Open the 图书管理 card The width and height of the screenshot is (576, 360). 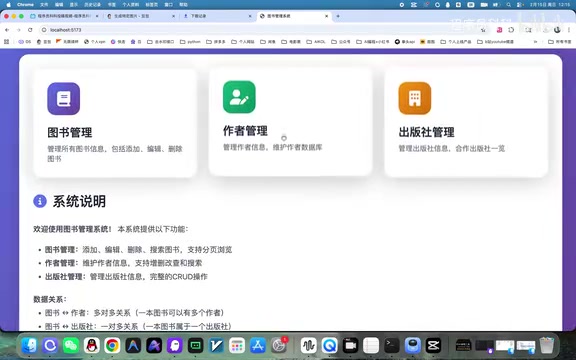pyautogui.click(x=115, y=123)
